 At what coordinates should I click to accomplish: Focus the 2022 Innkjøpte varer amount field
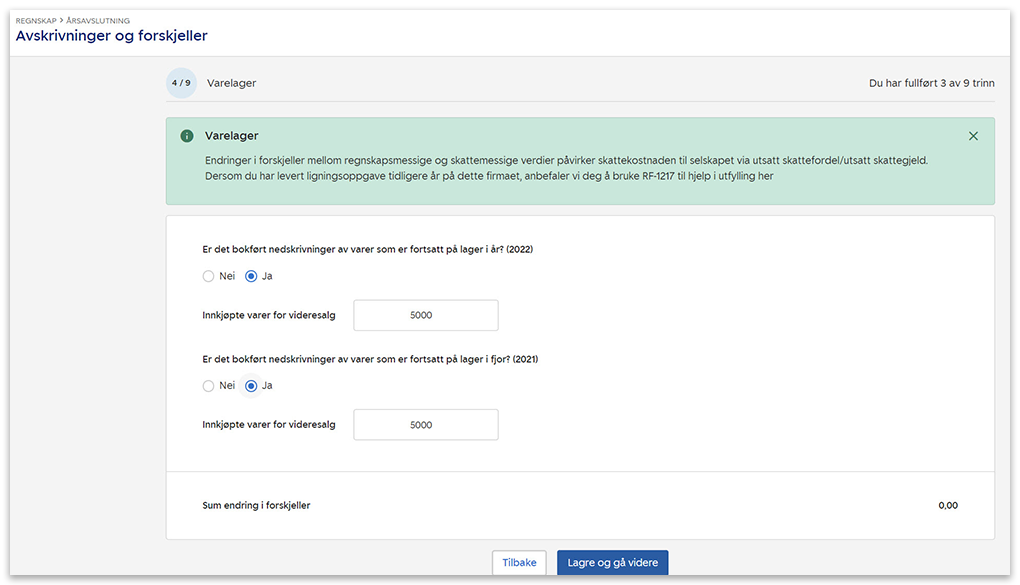click(425, 315)
